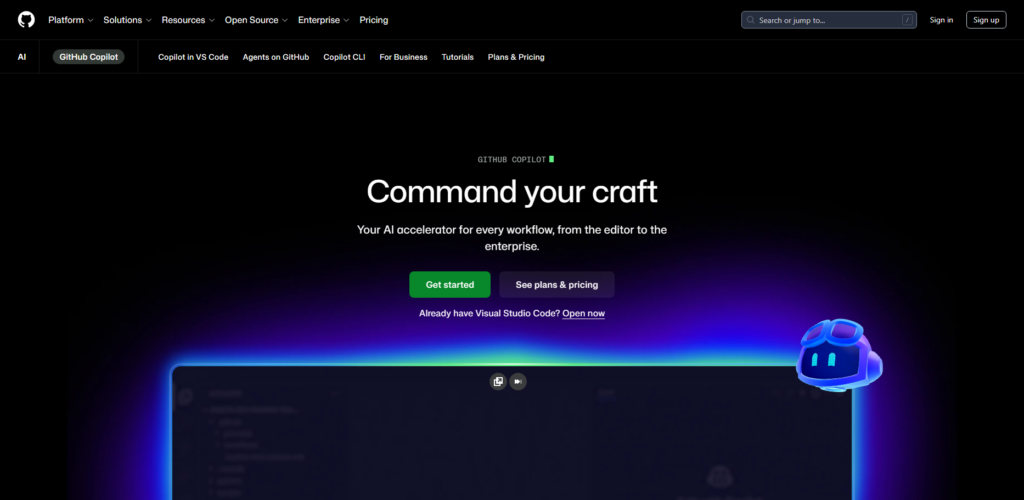Focus the Search or jump to field
This screenshot has height=500, width=1024.
(x=829, y=20)
